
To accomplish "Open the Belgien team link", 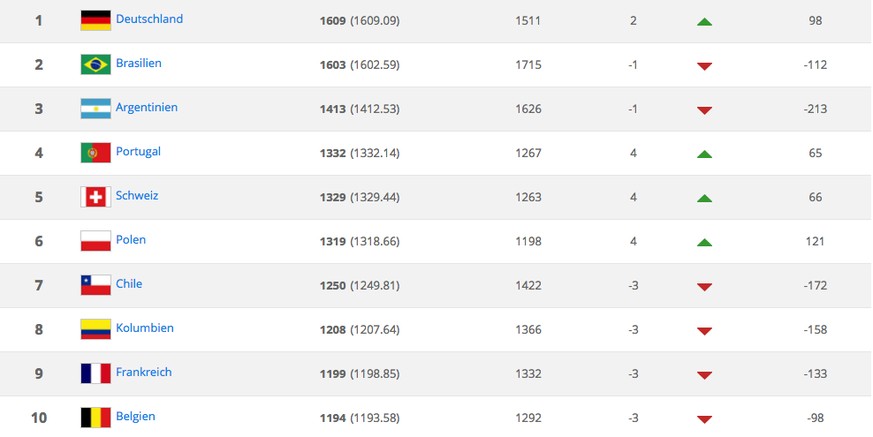I will click(135, 416).
